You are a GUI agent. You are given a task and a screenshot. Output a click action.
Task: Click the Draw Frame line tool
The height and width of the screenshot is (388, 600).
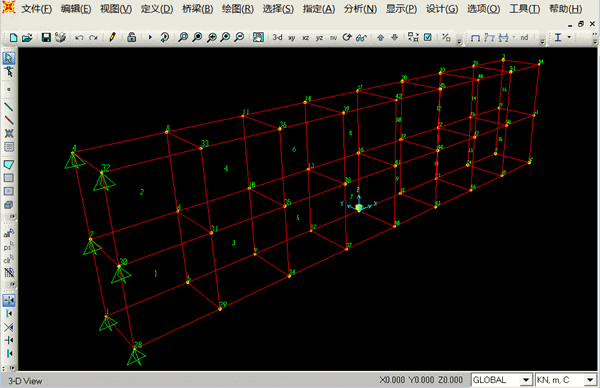pyautogui.click(x=8, y=107)
